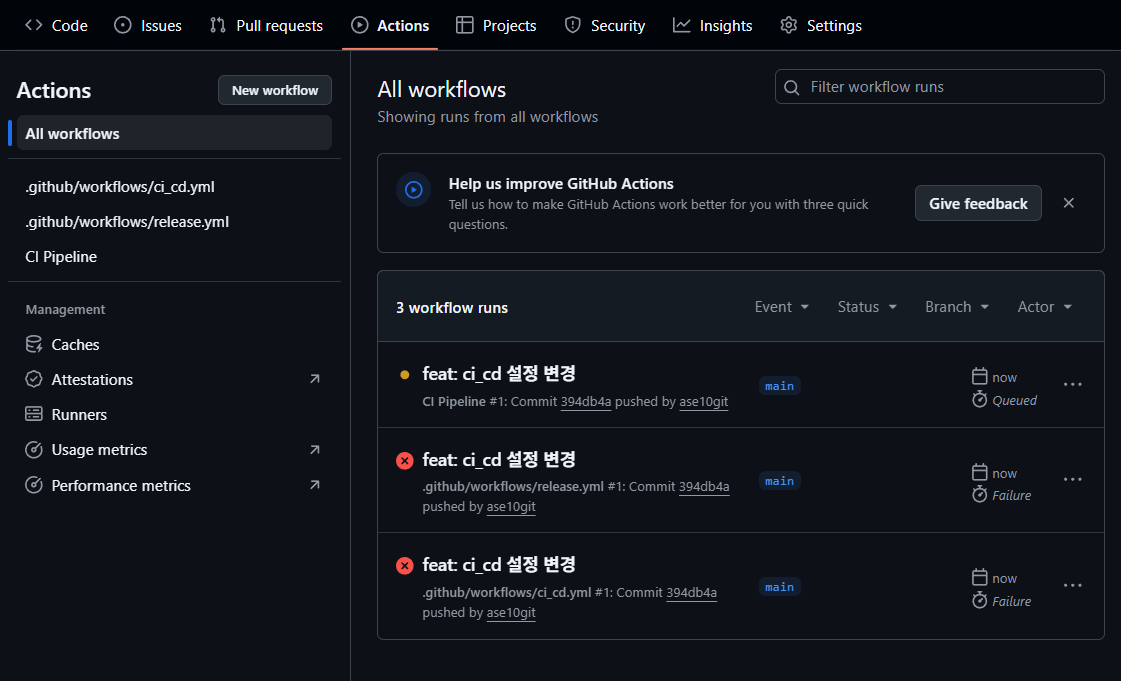Click the play icon in feedback banner

click(x=414, y=189)
